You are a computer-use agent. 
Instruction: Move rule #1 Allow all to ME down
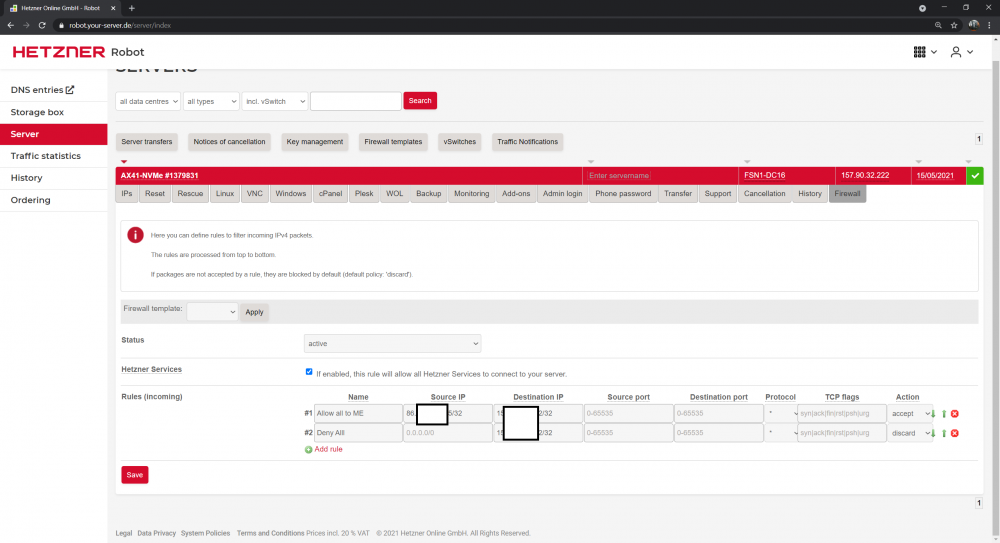[934, 414]
